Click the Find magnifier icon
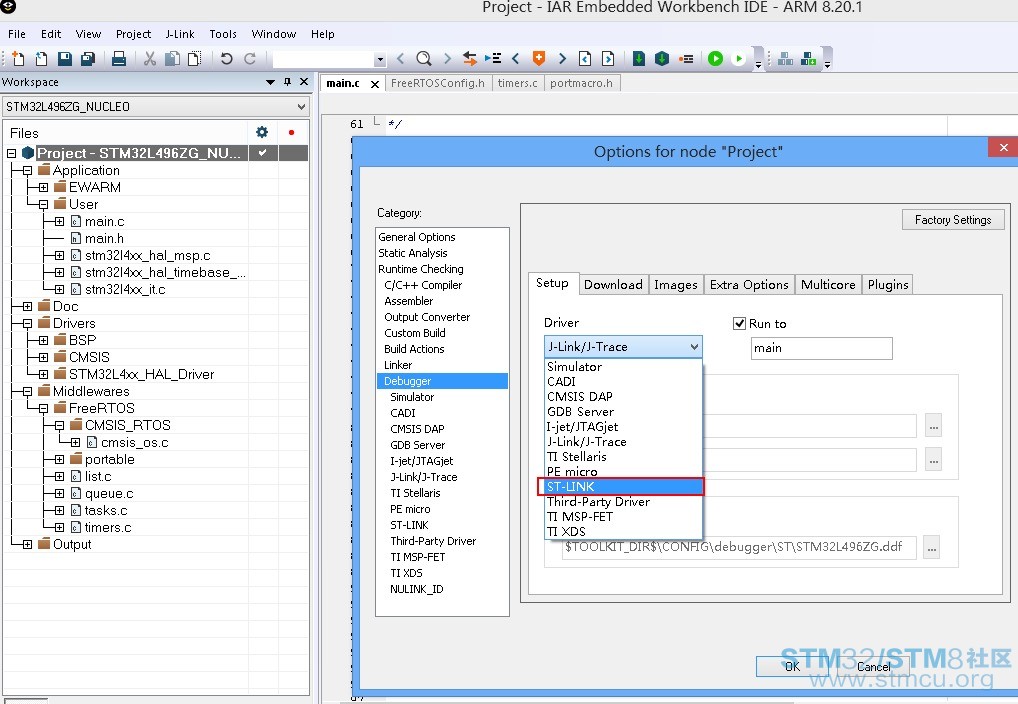The height and width of the screenshot is (704, 1018). (424, 58)
